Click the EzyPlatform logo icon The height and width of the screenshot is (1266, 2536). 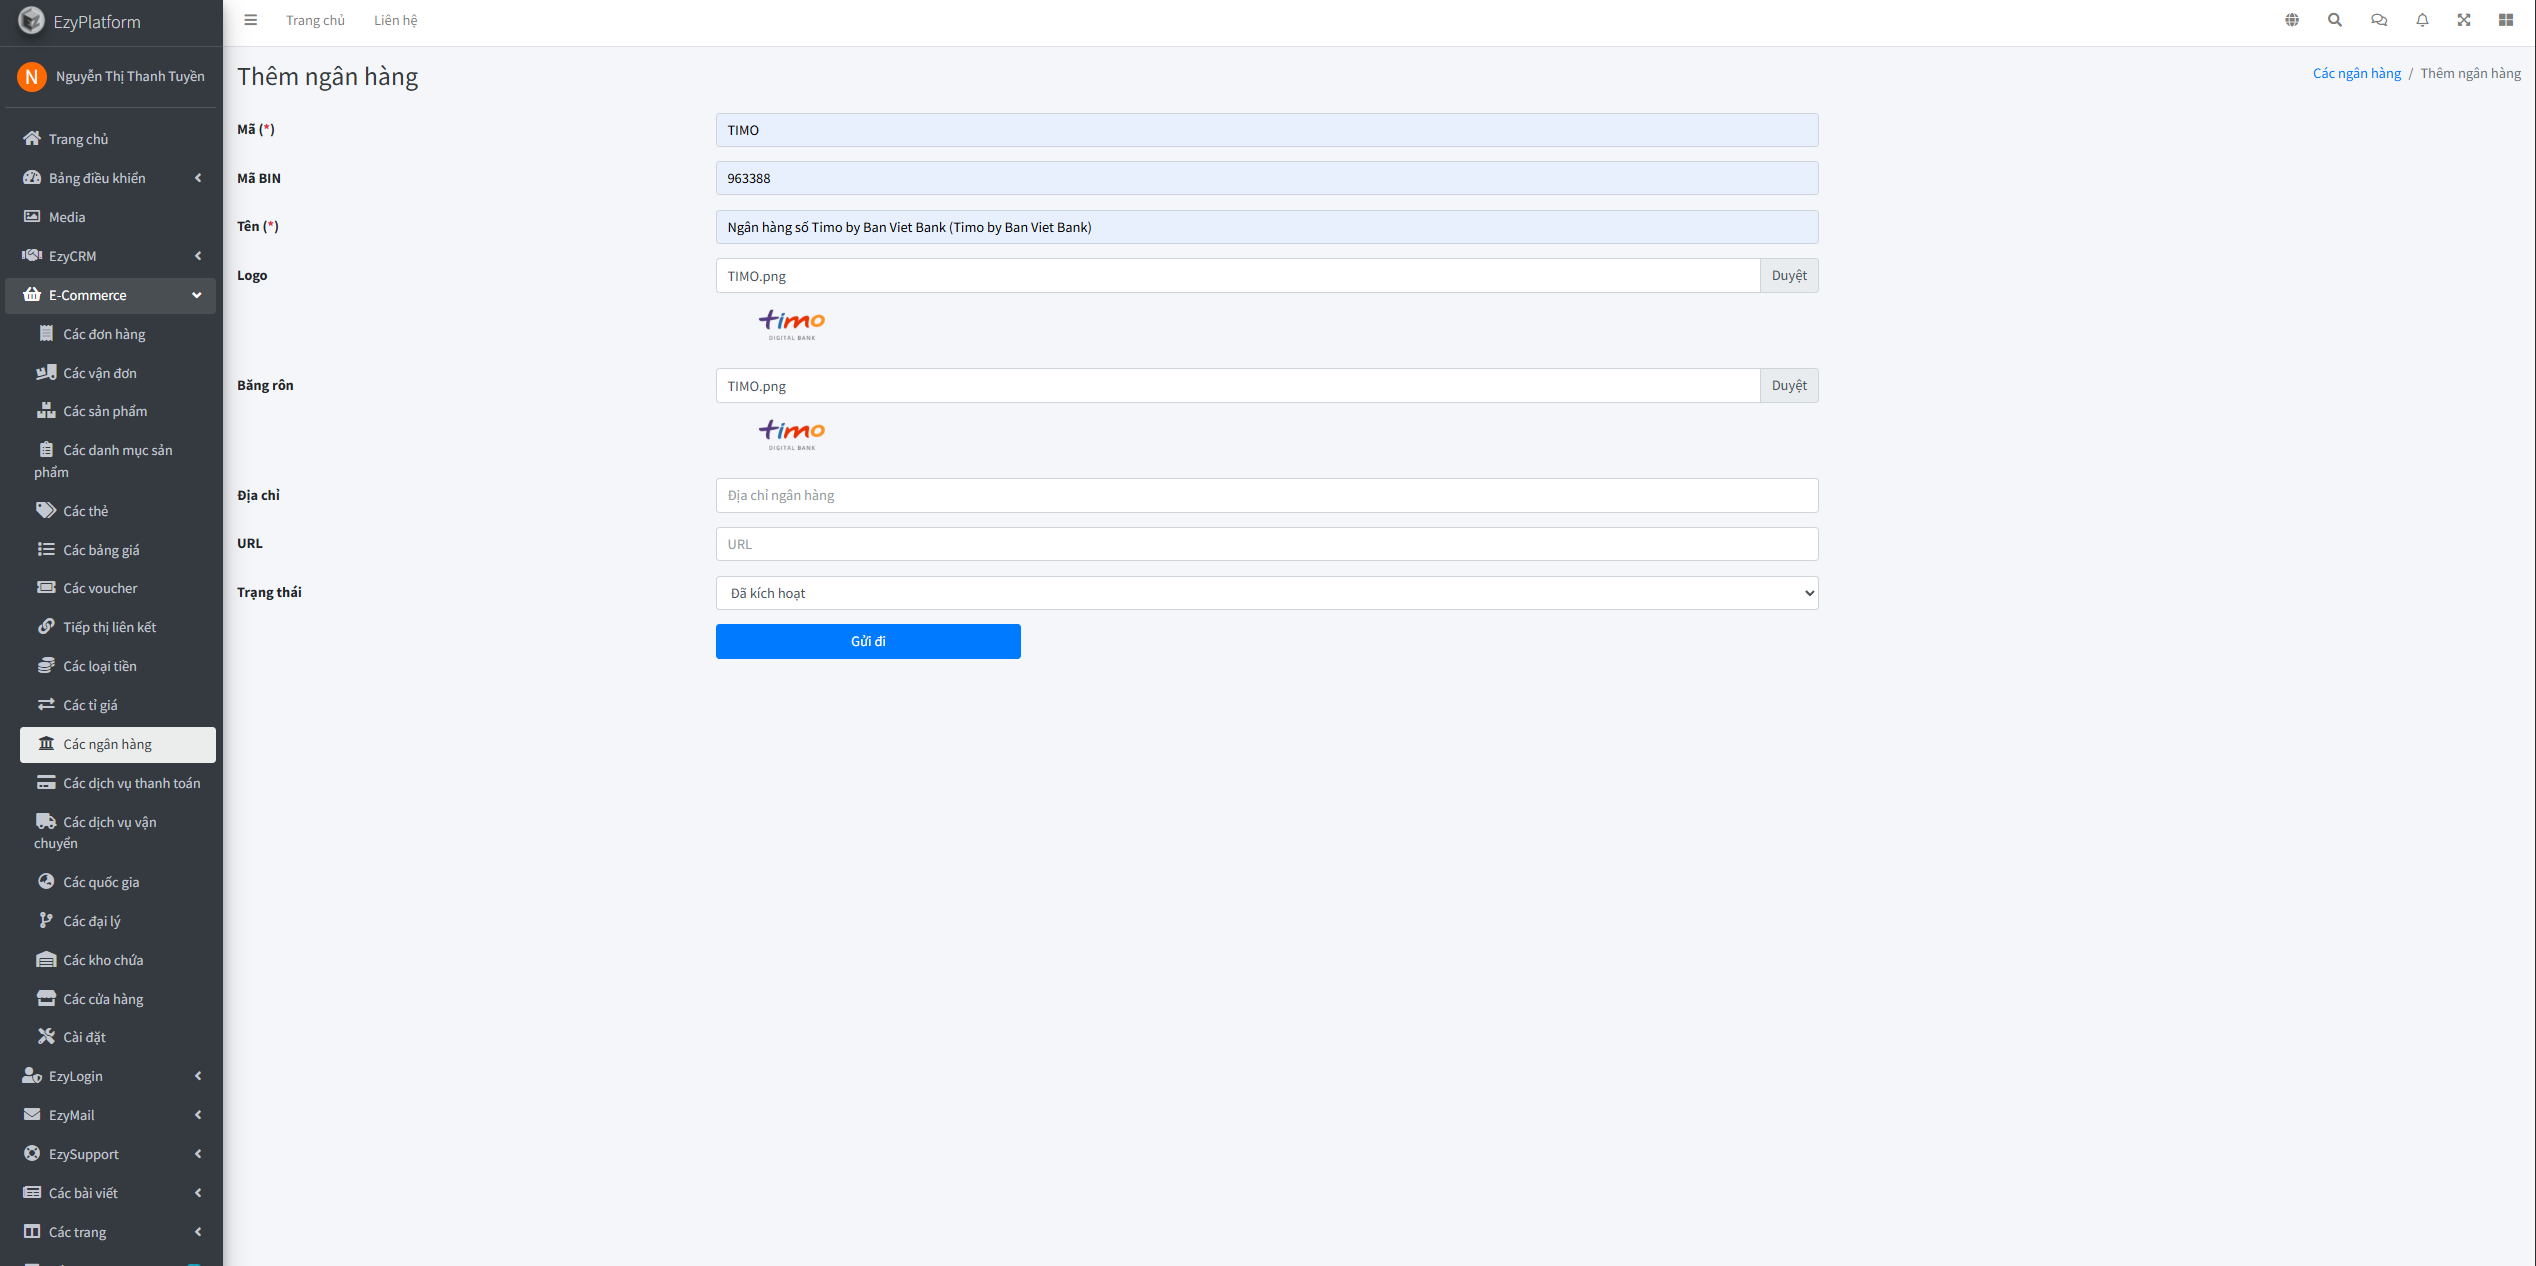pos(31,21)
